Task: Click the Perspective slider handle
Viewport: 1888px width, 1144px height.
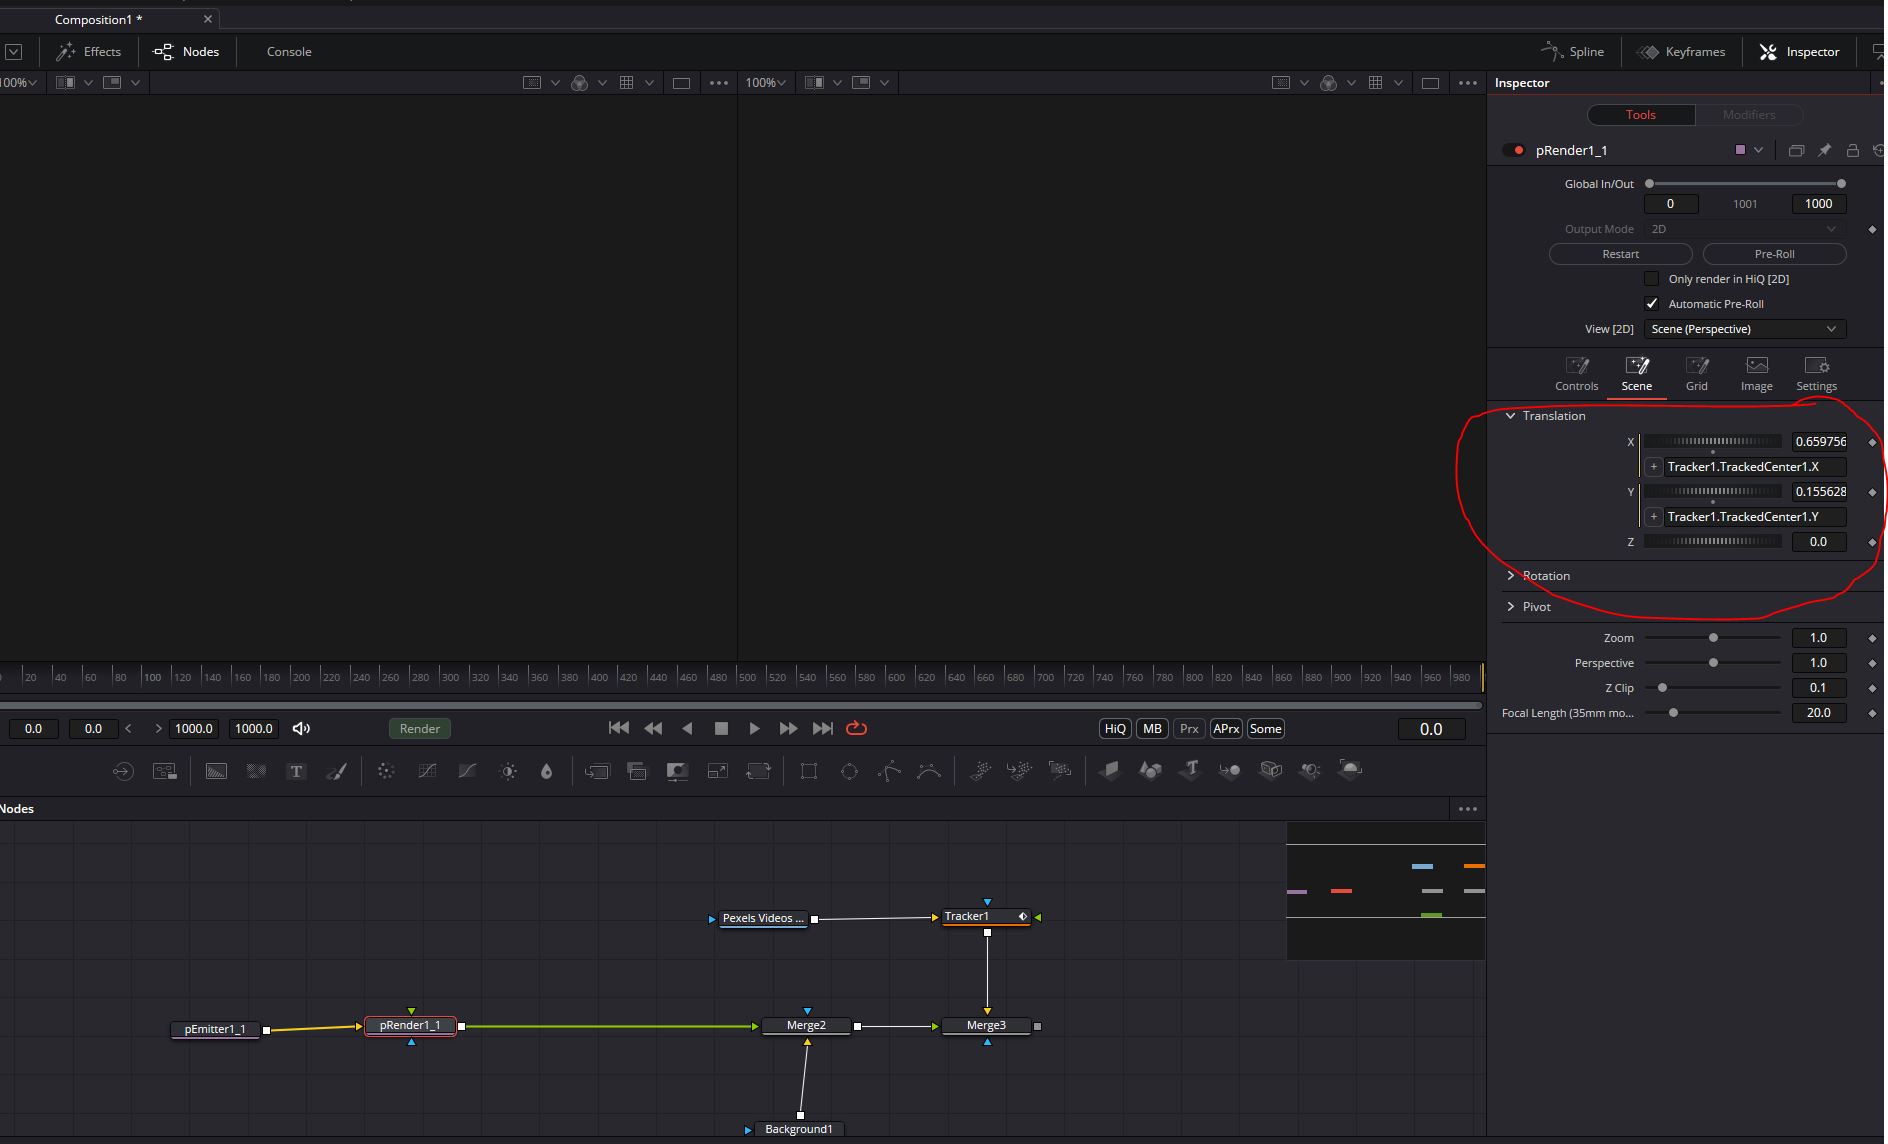Action: [x=1713, y=663]
